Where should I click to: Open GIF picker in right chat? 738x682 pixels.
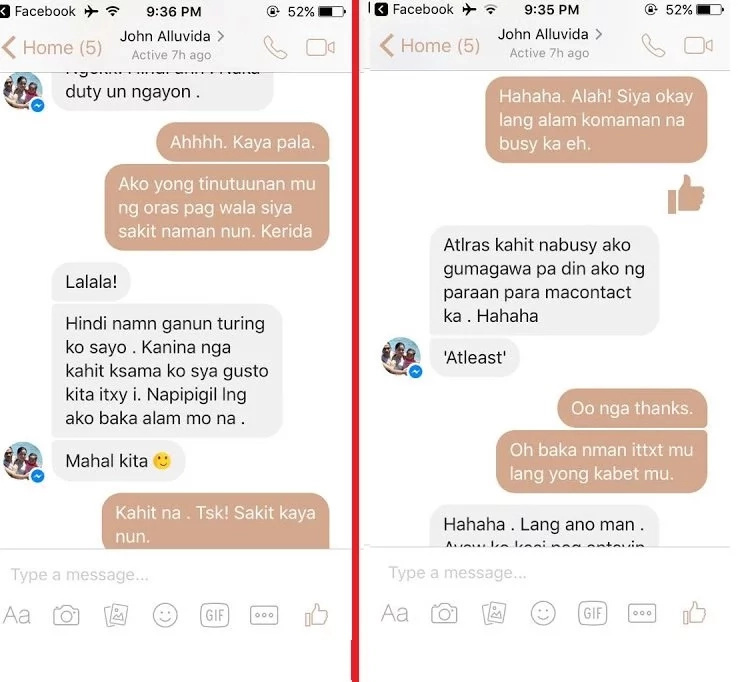[x=593, y=613]
